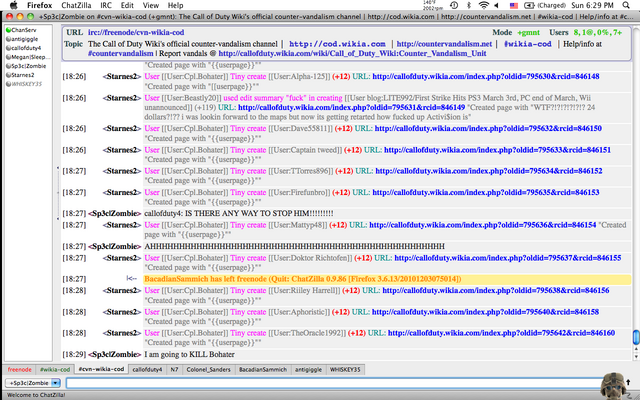
Task: Click the Wi-Fi status icon
Action: point(484,5)
